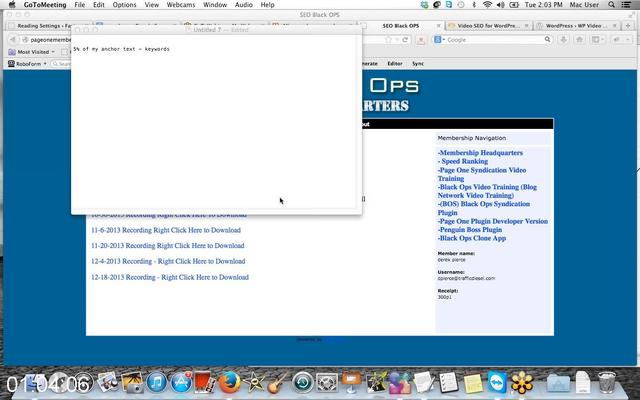Viewport: 640px width, 400px height.
Task: Click RoboForm Sync toolbar button
Action: (x=418, y=64)
